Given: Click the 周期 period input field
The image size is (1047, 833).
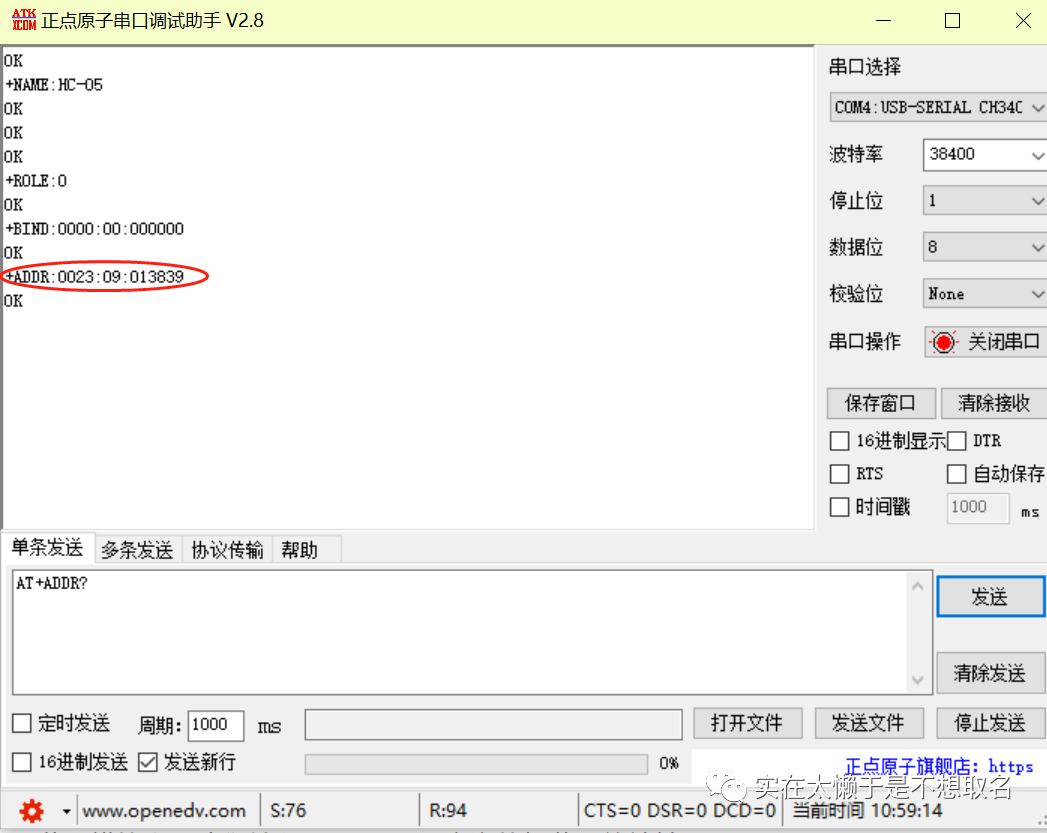Looking at the screenshot, I should 216,725.
